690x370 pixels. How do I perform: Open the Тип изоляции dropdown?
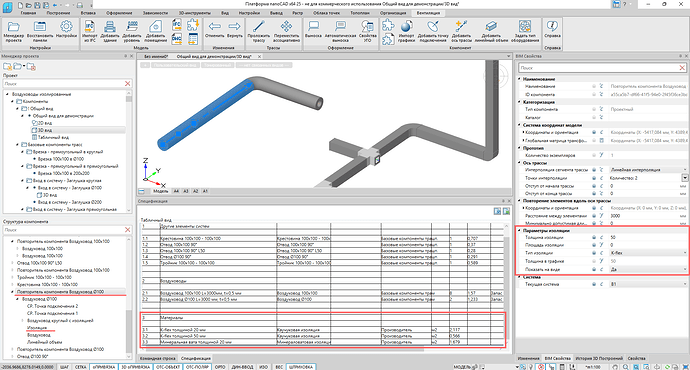click(649, 253)
